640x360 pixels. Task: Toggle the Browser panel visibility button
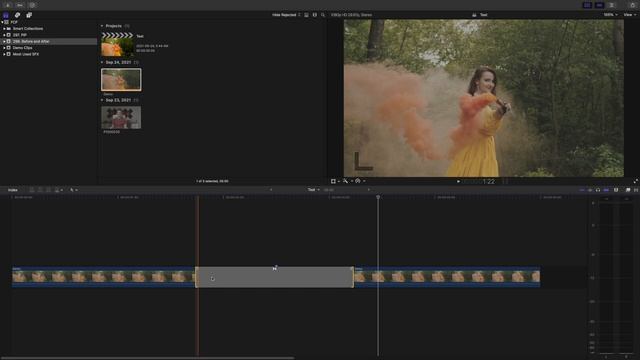(587, 5)
